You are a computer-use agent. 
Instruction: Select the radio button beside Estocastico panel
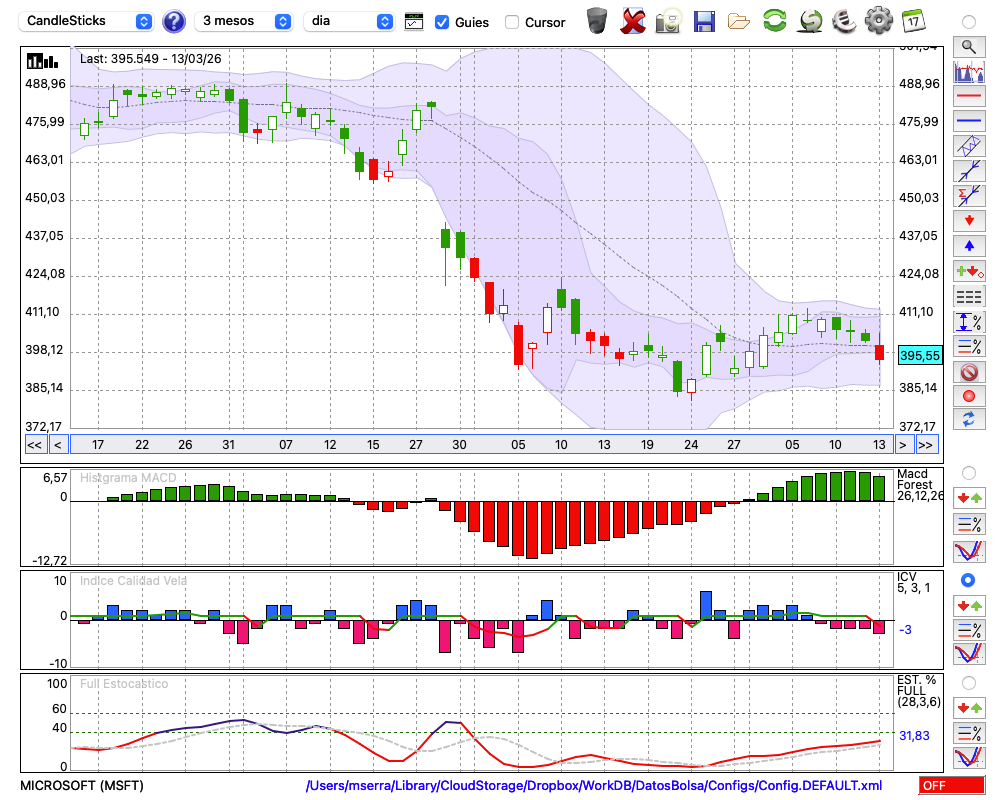click(x=968, y=683)
